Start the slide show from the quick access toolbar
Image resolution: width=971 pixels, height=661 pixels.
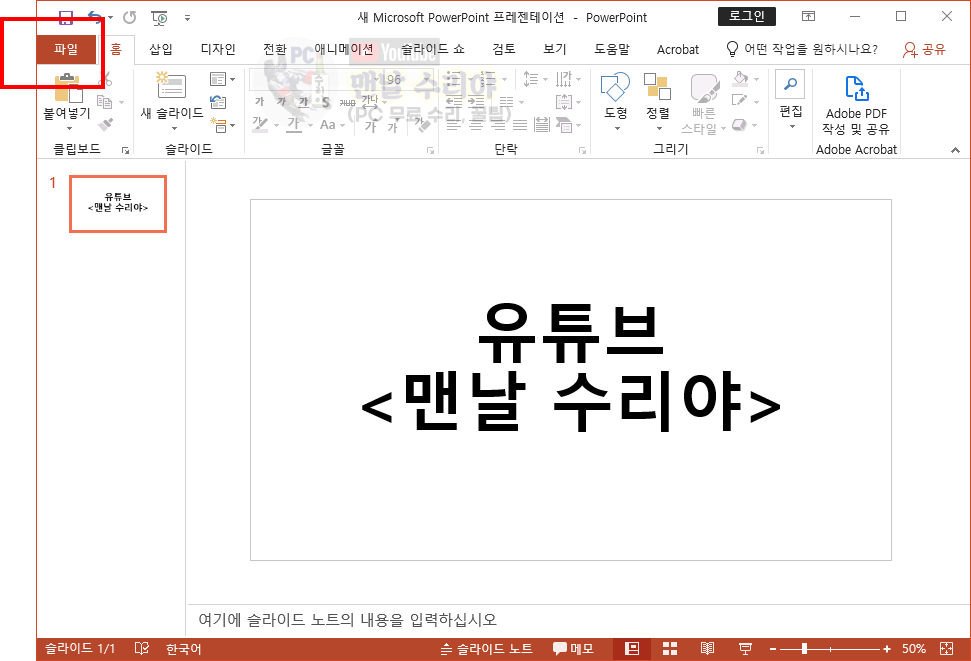(160, 18)
